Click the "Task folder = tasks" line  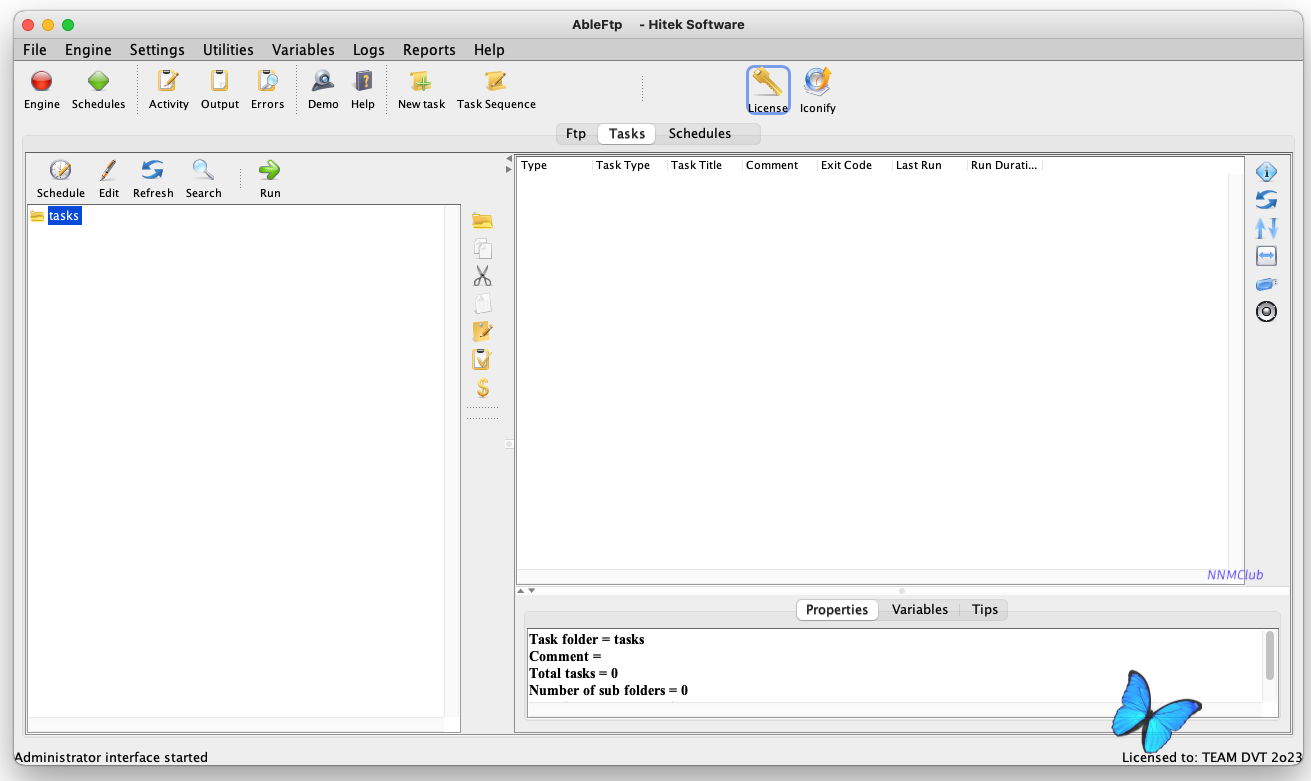pos(587,639)
